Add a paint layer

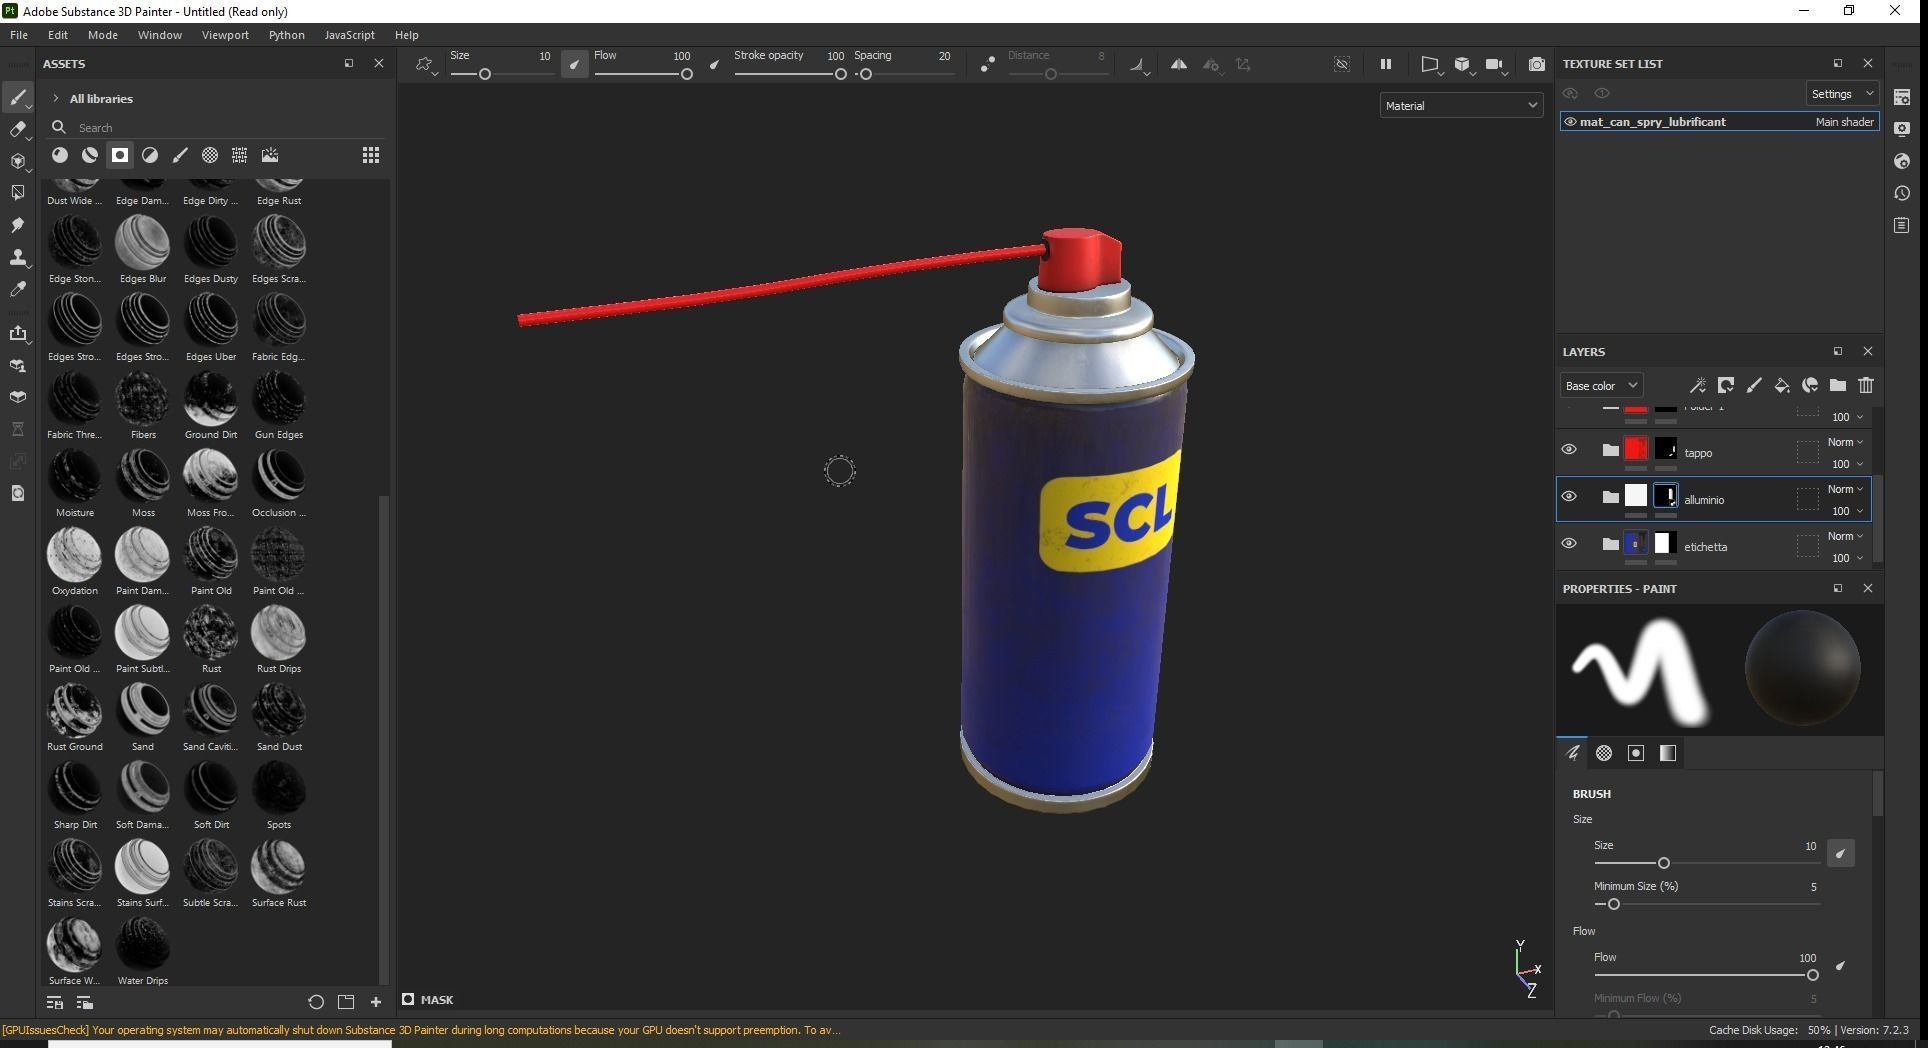[1754, 385]
